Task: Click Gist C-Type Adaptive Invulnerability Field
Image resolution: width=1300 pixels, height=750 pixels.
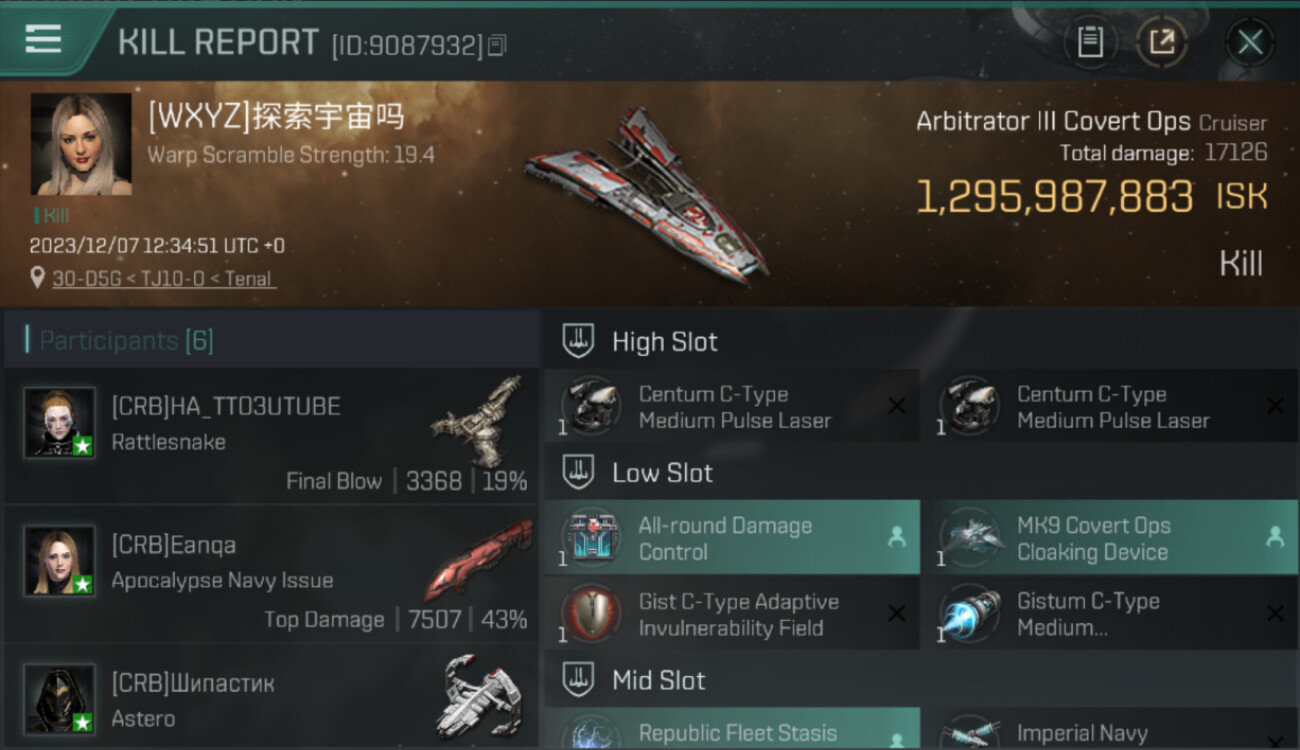Action: 732,614
